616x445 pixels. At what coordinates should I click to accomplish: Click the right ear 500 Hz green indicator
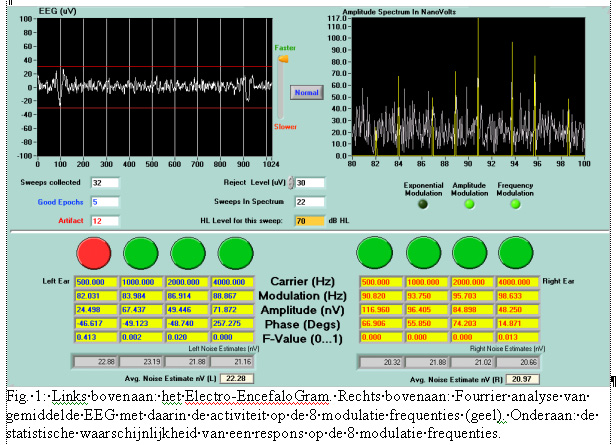[x=373, y=254]
